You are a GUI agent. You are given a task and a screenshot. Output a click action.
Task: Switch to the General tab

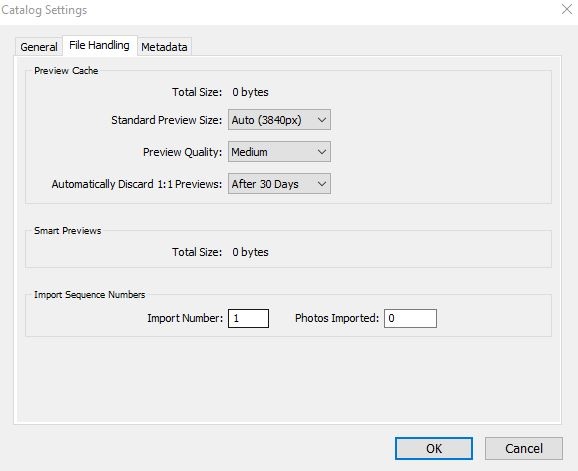[39, 47]
